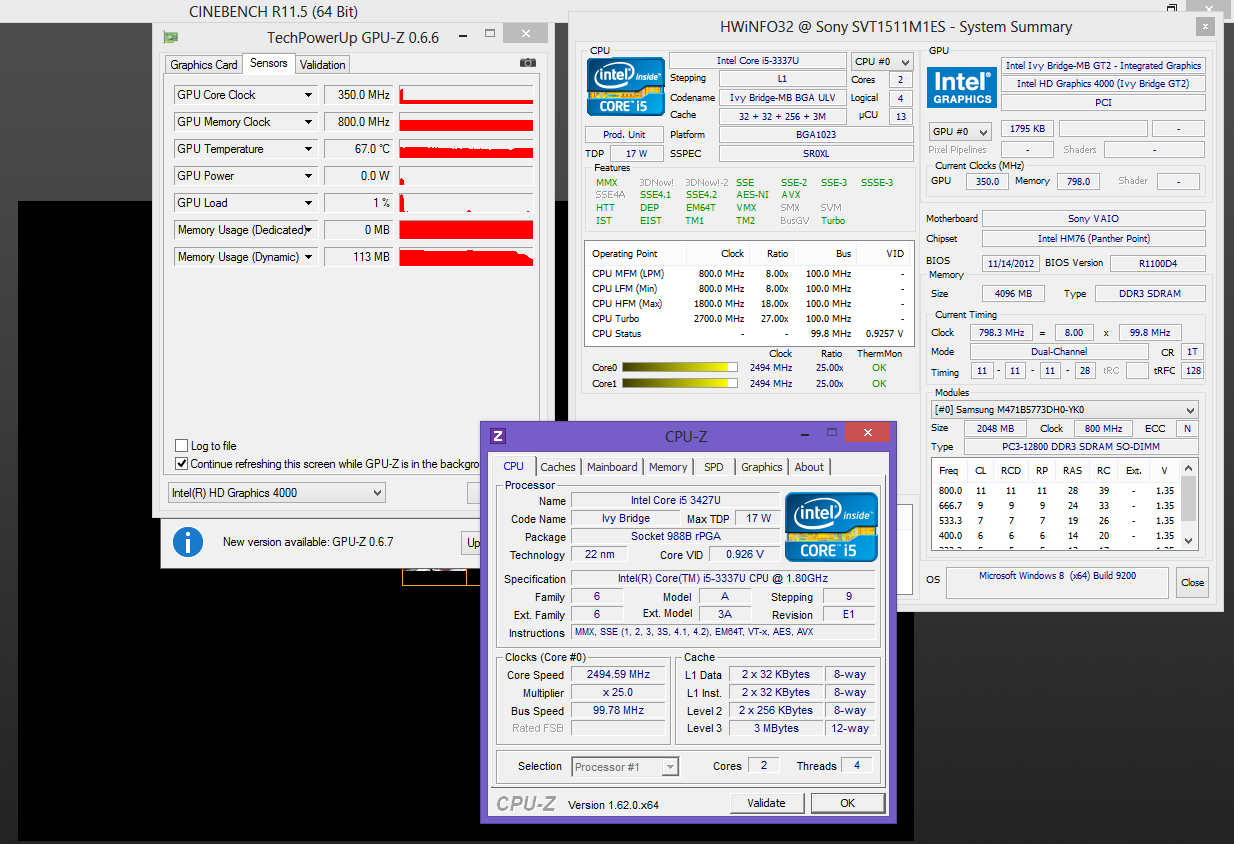Click the Core0 clock usage bar
Image resolution: width=1234 pixels, height=844 pixels.
click(680, 368)
